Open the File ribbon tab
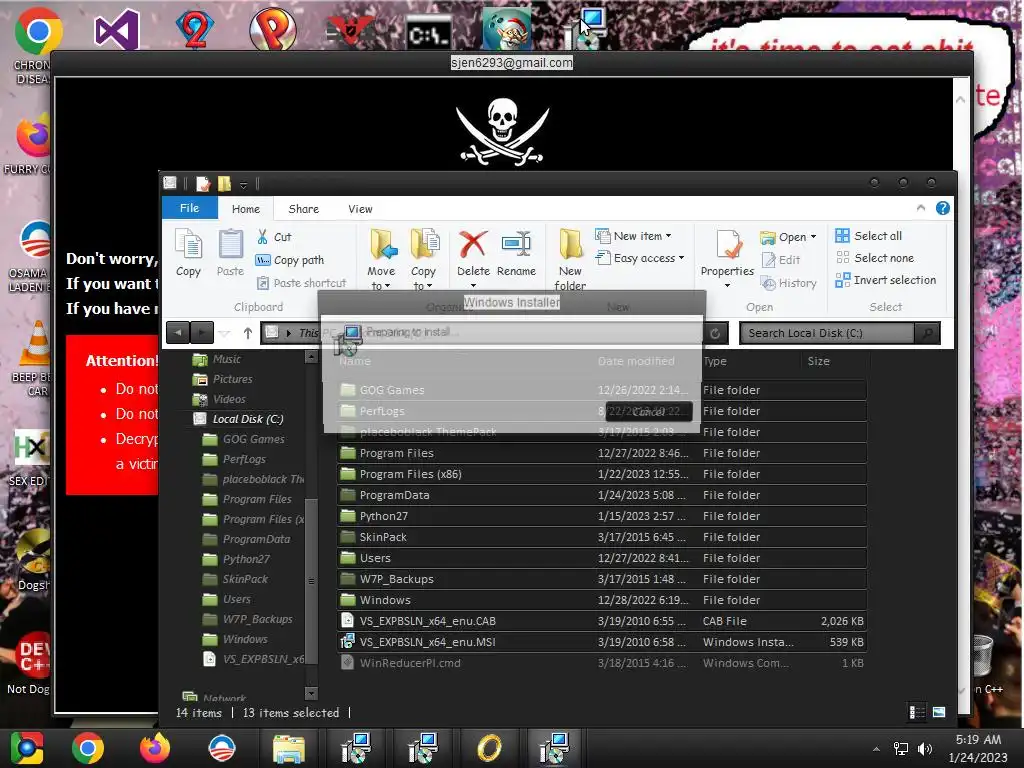The height and width of the screenshot is (768, 1024). pyautogui.click(x=189, y=208)
